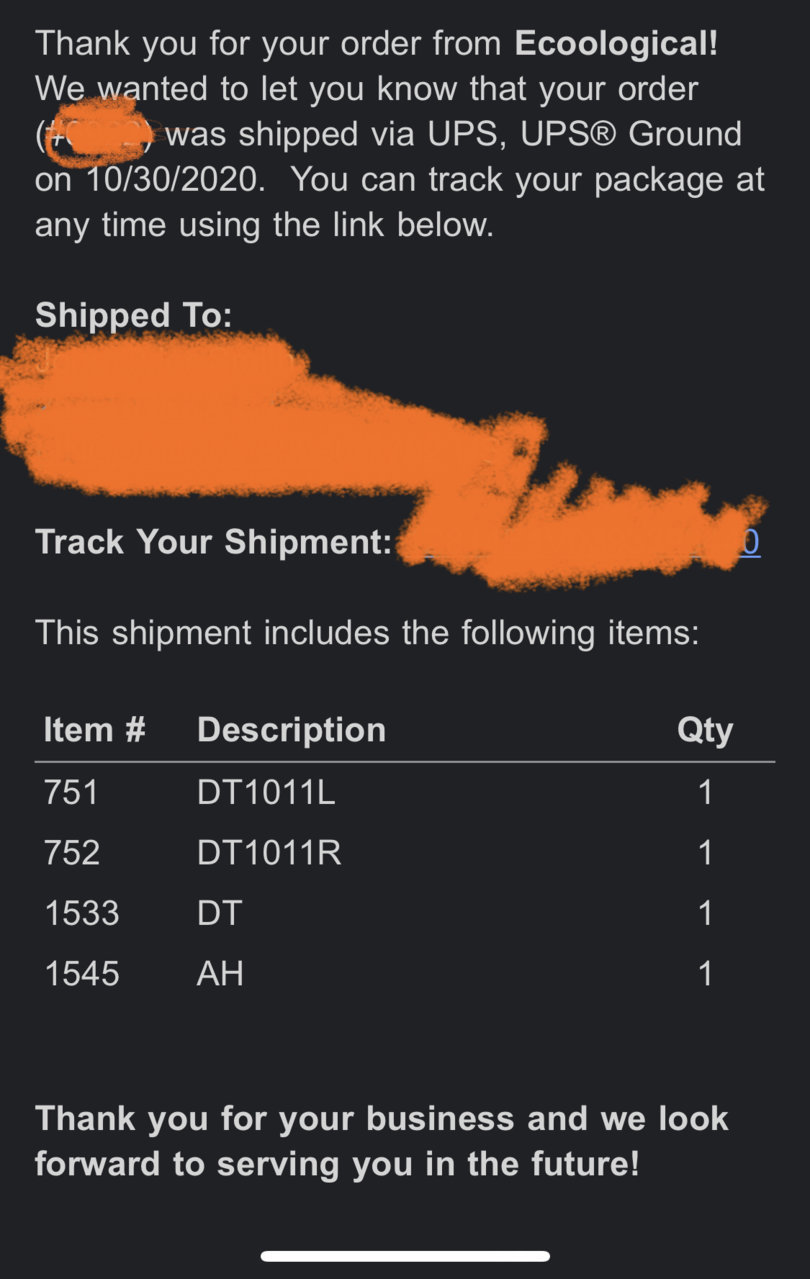Tap the quantity in the DT1011R row
810x1279 pixels.
[705, 853]
